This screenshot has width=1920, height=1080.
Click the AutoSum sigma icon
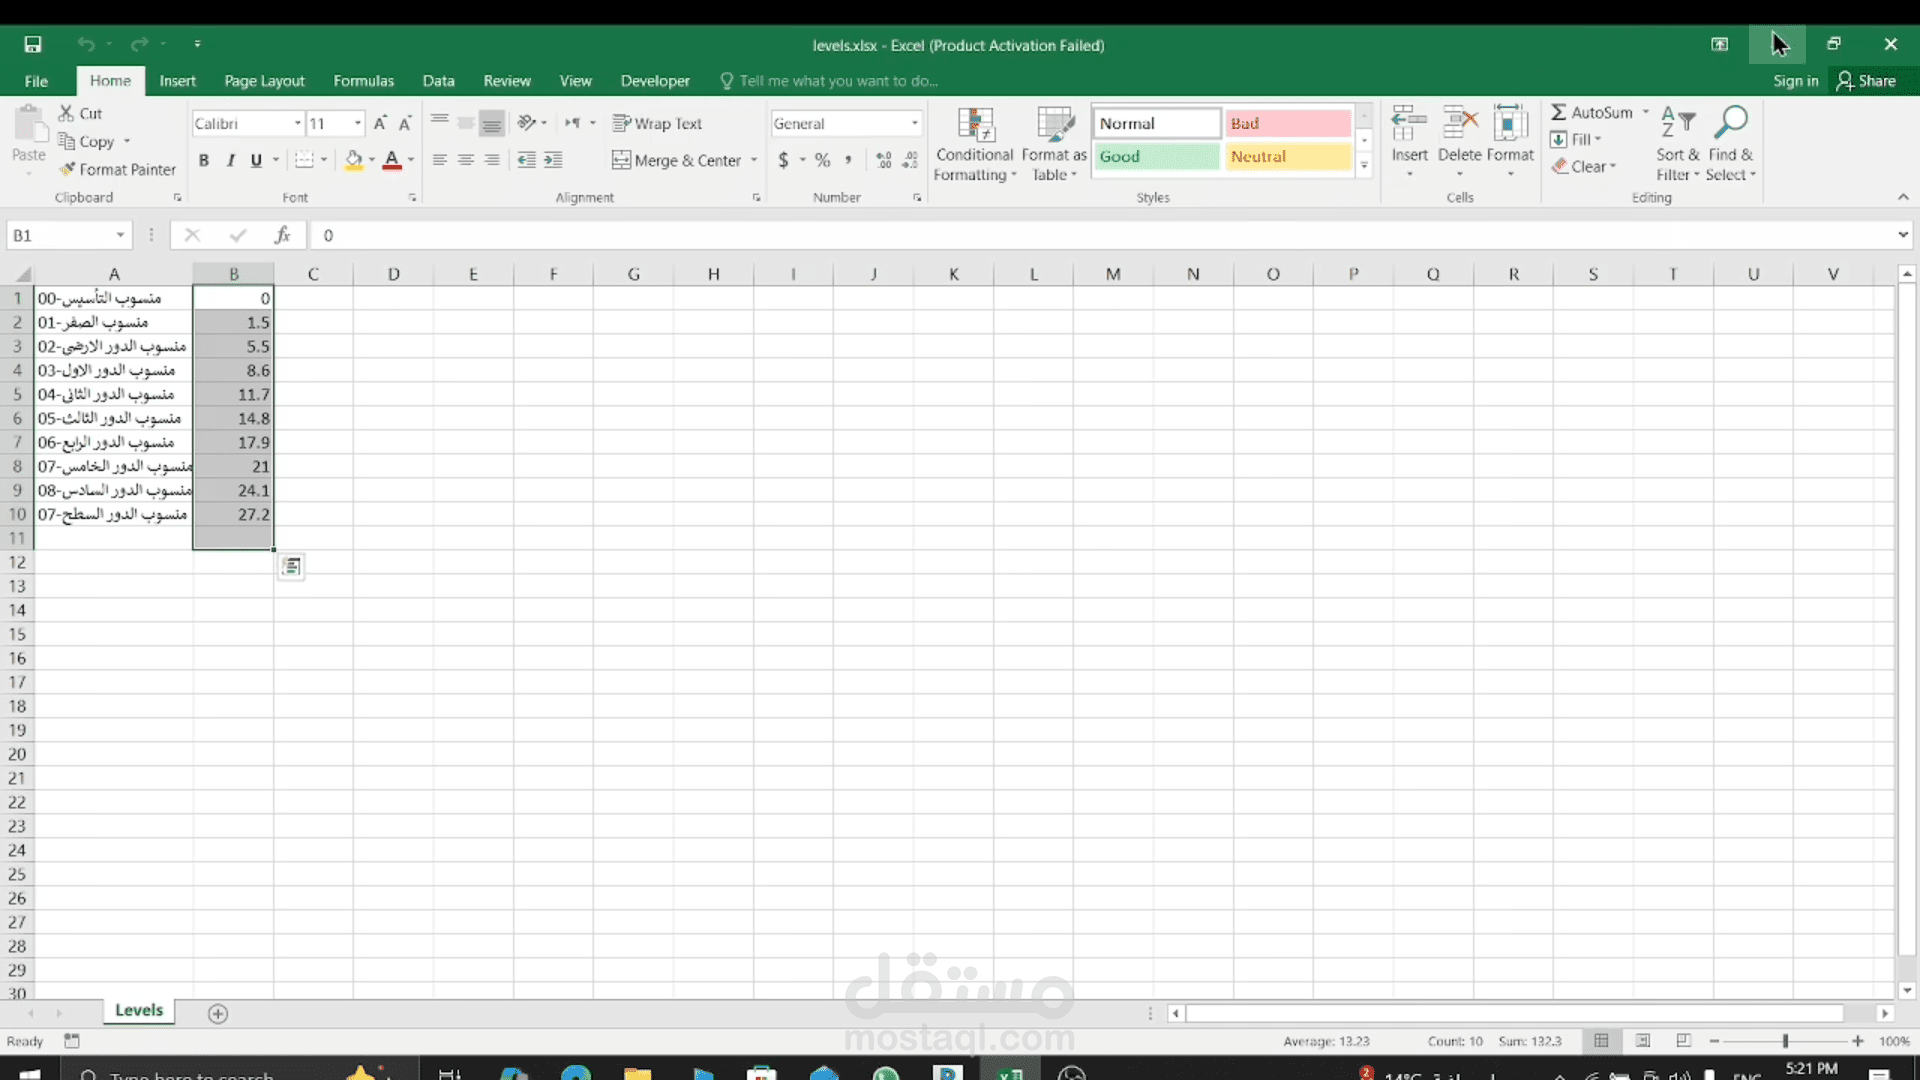point(1559,112)
